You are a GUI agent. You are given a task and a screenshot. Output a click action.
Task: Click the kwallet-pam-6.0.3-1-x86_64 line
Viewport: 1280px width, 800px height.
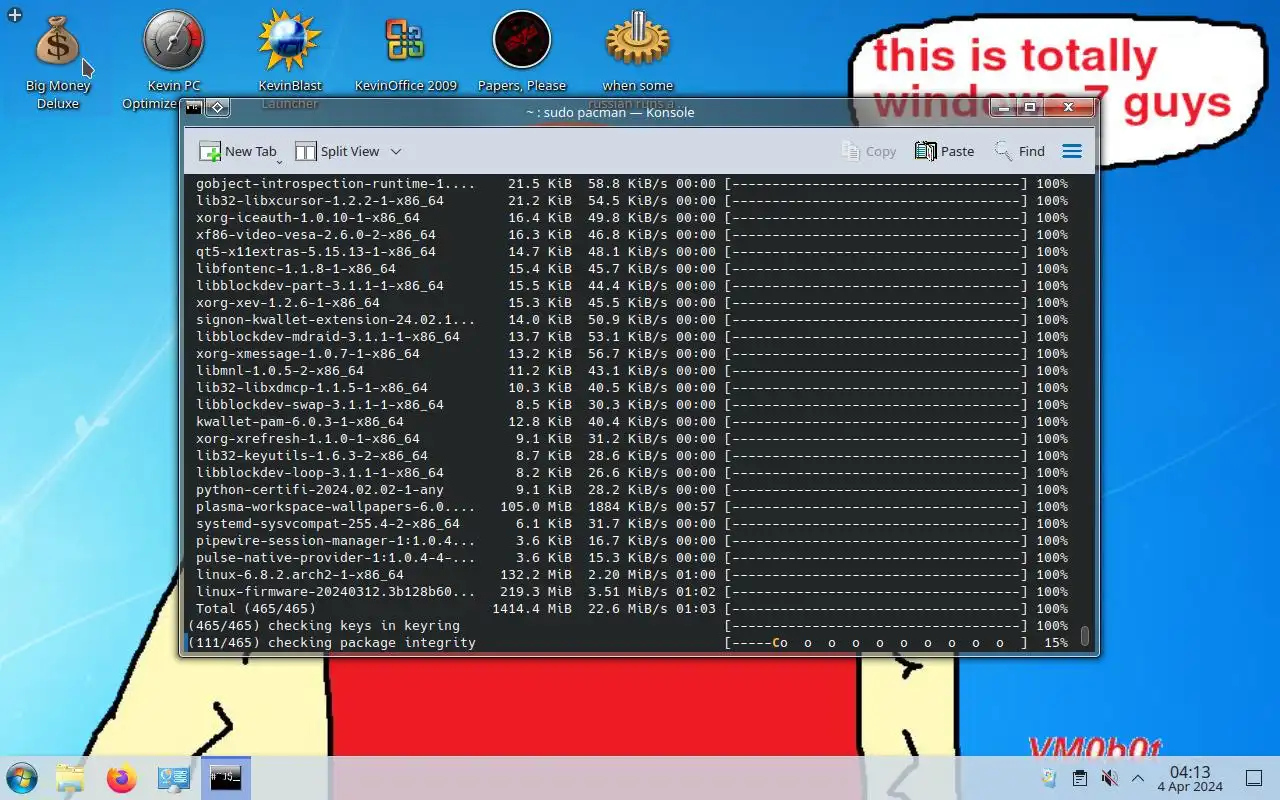[631, 422]
